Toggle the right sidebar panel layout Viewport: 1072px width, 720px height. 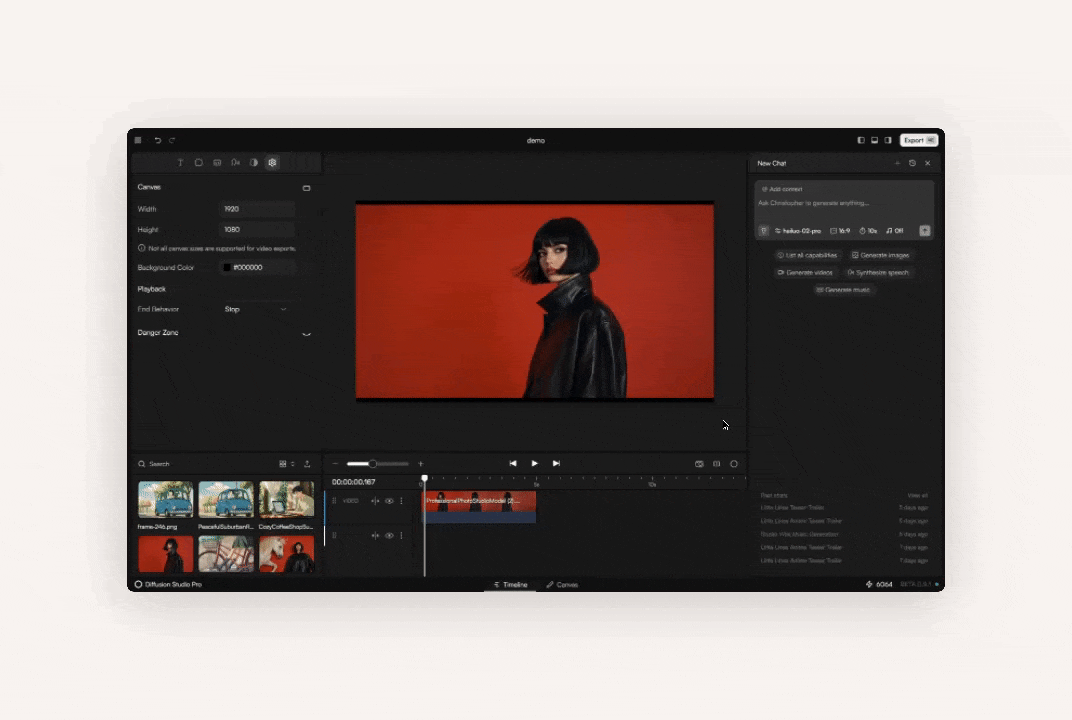pyautogui.click(x=888, y=140)
